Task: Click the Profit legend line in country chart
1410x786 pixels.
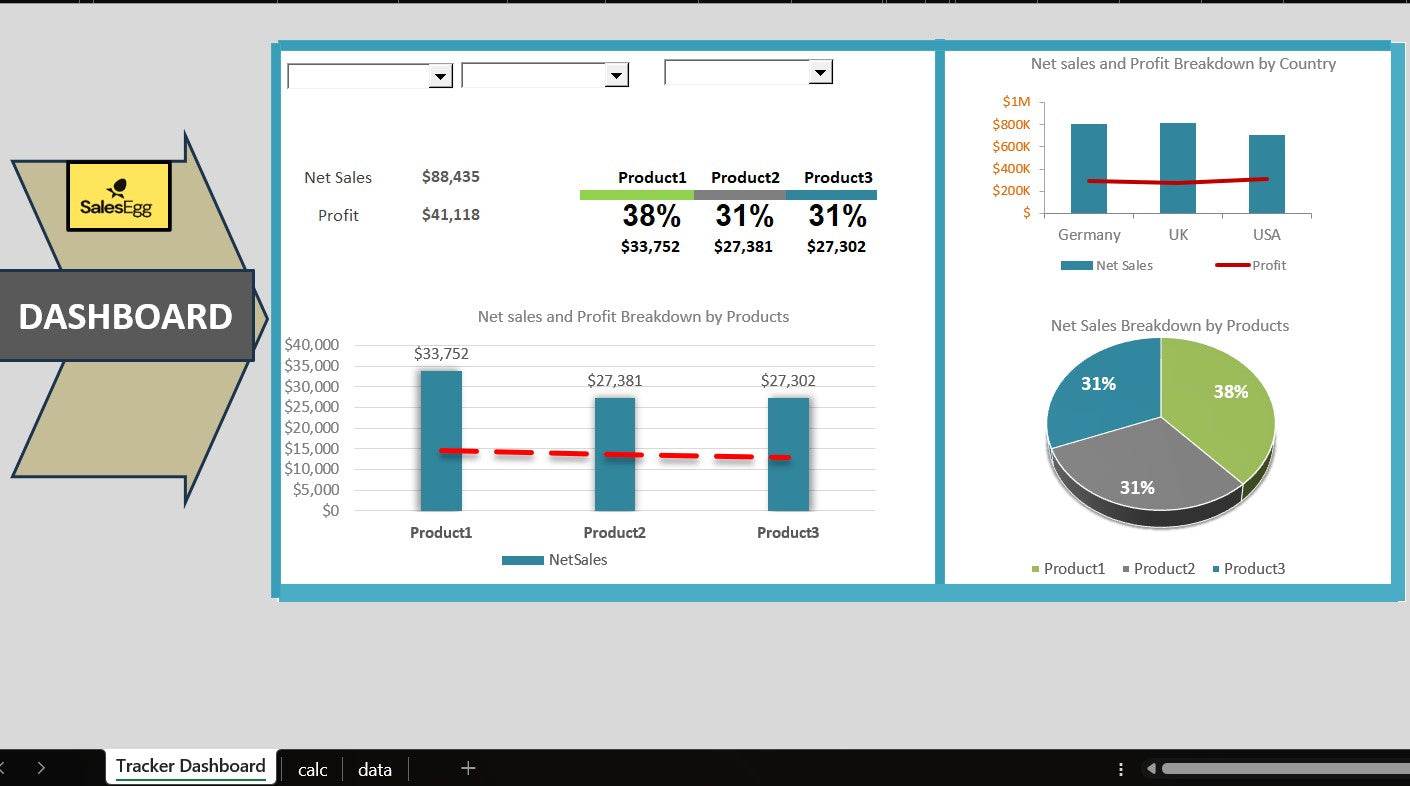Action: coord(1231,265)
